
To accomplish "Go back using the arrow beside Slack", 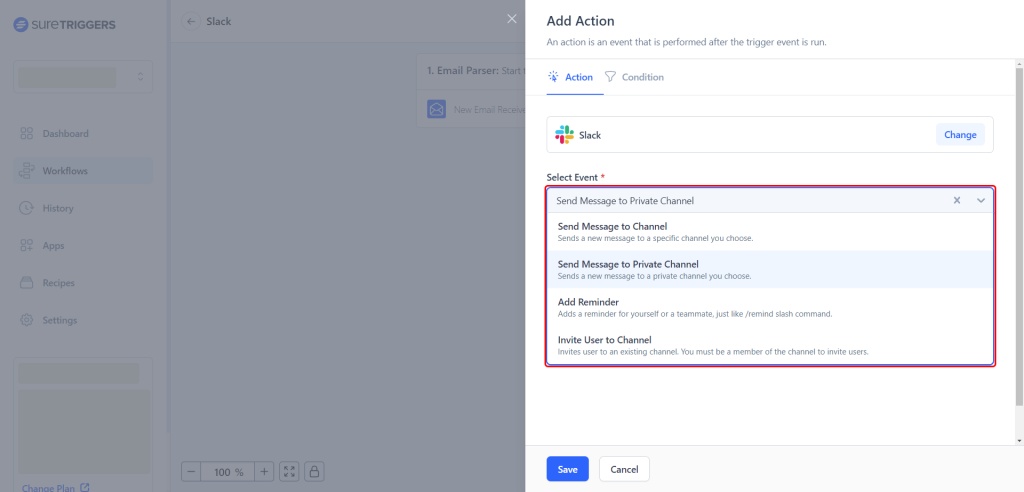I will 191,22.
